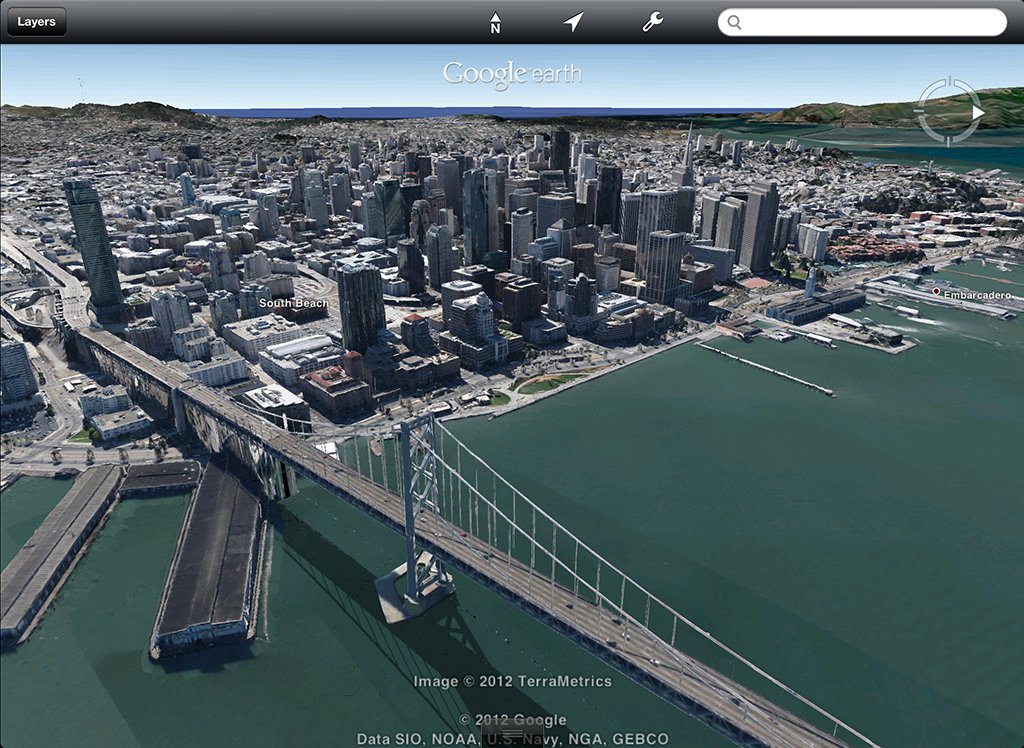Click the look-around compass ring control
Viewport: 1024px width, 748px height.
pyautogui.click(x=950, y=112)
